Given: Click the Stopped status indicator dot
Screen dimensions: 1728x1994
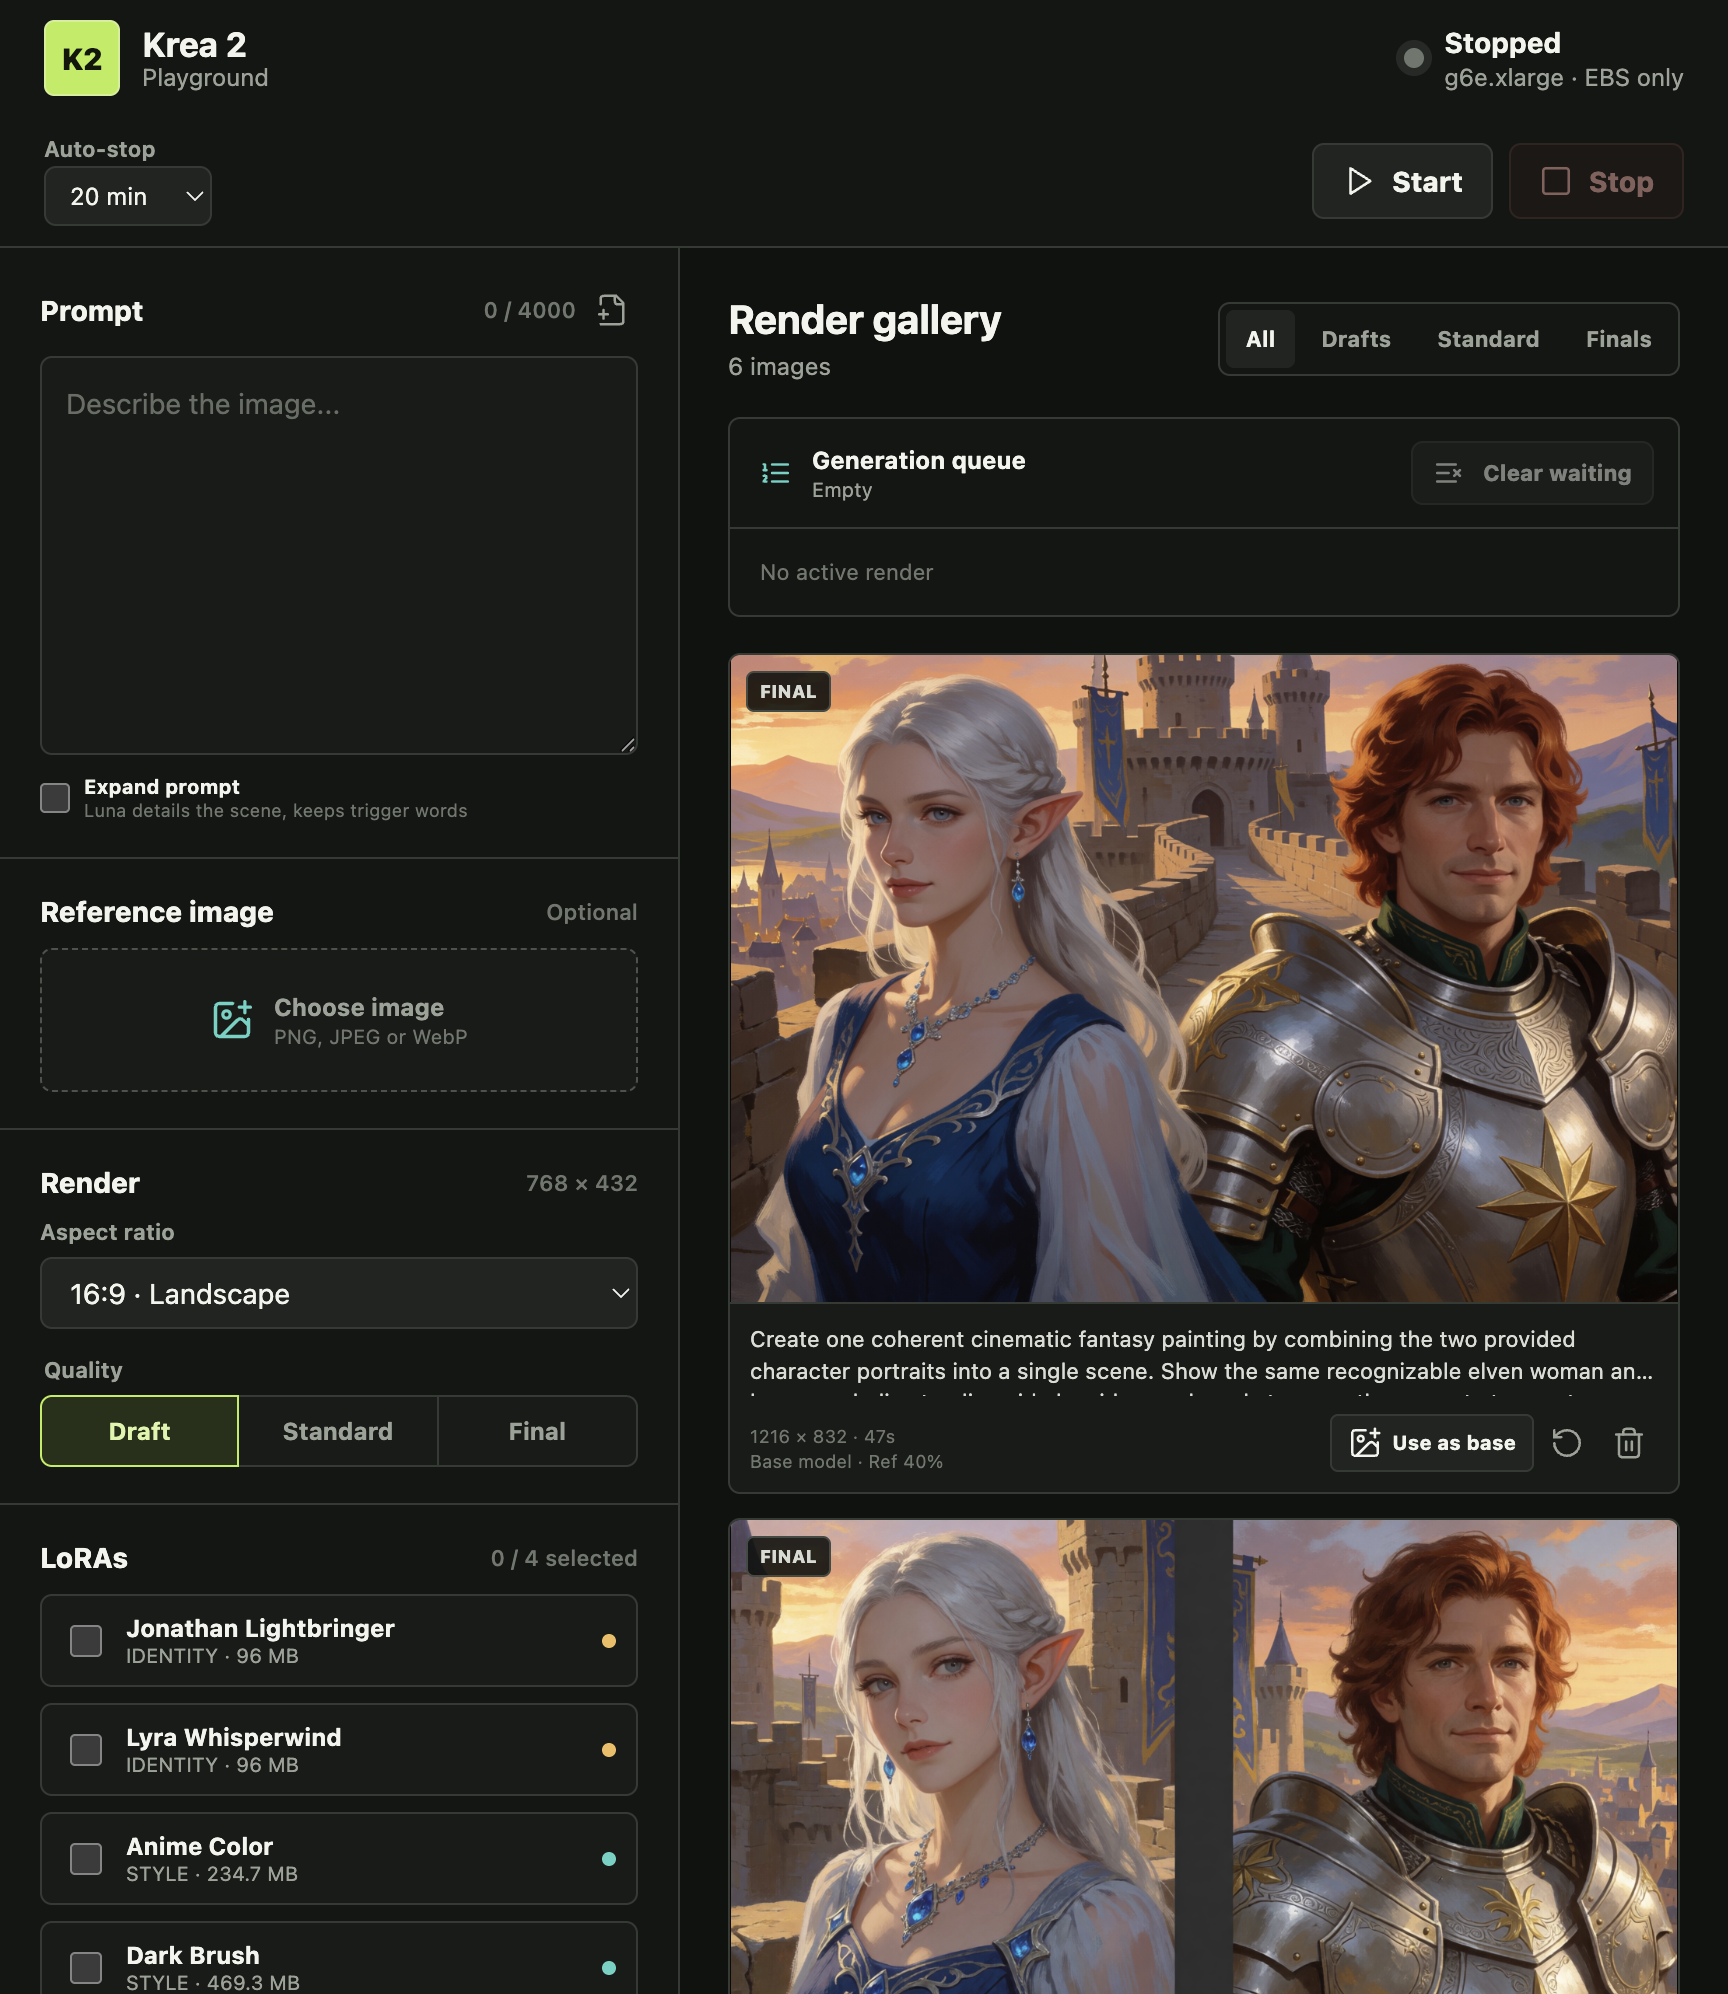Looking at the screenshot, I should (x=1413, y=59).
